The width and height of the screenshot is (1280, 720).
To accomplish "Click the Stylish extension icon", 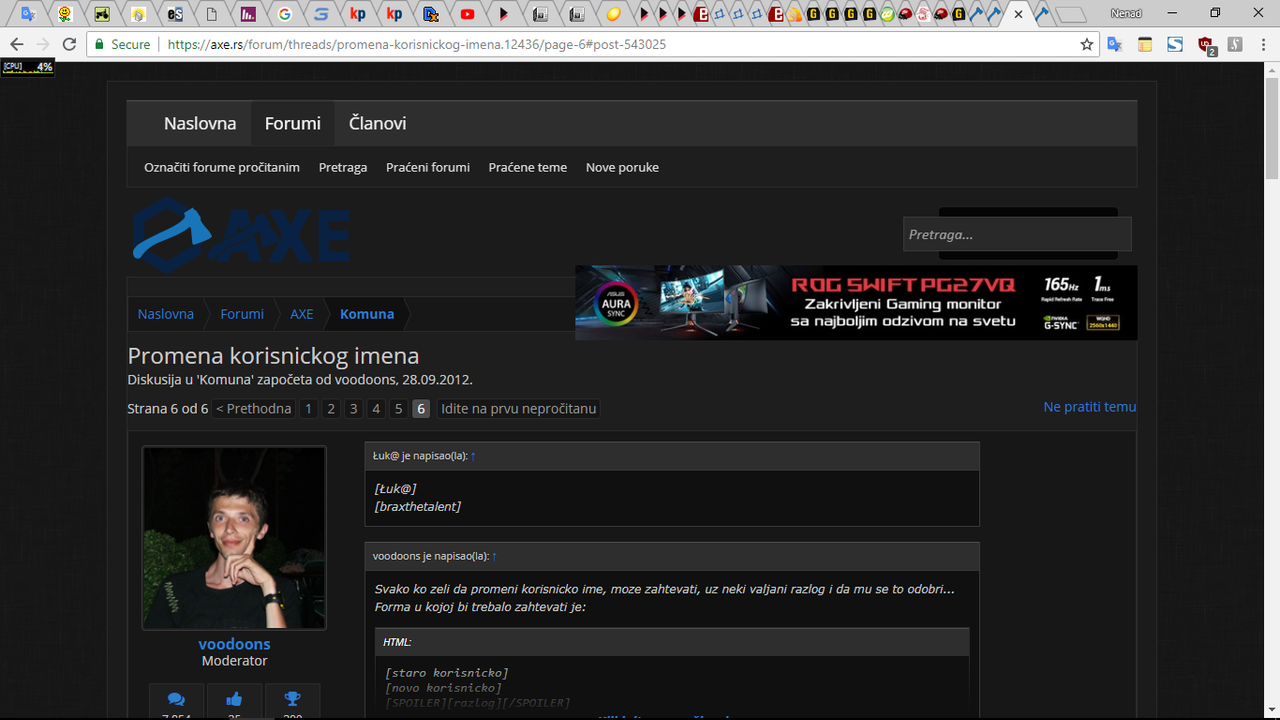I will [x=1174, y=44].
